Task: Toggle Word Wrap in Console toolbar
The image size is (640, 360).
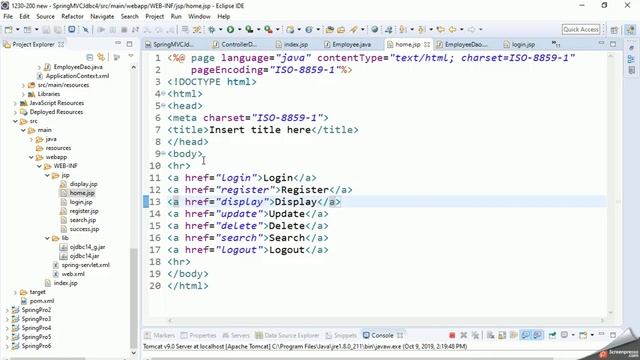Action: click(x=513, y=335)
